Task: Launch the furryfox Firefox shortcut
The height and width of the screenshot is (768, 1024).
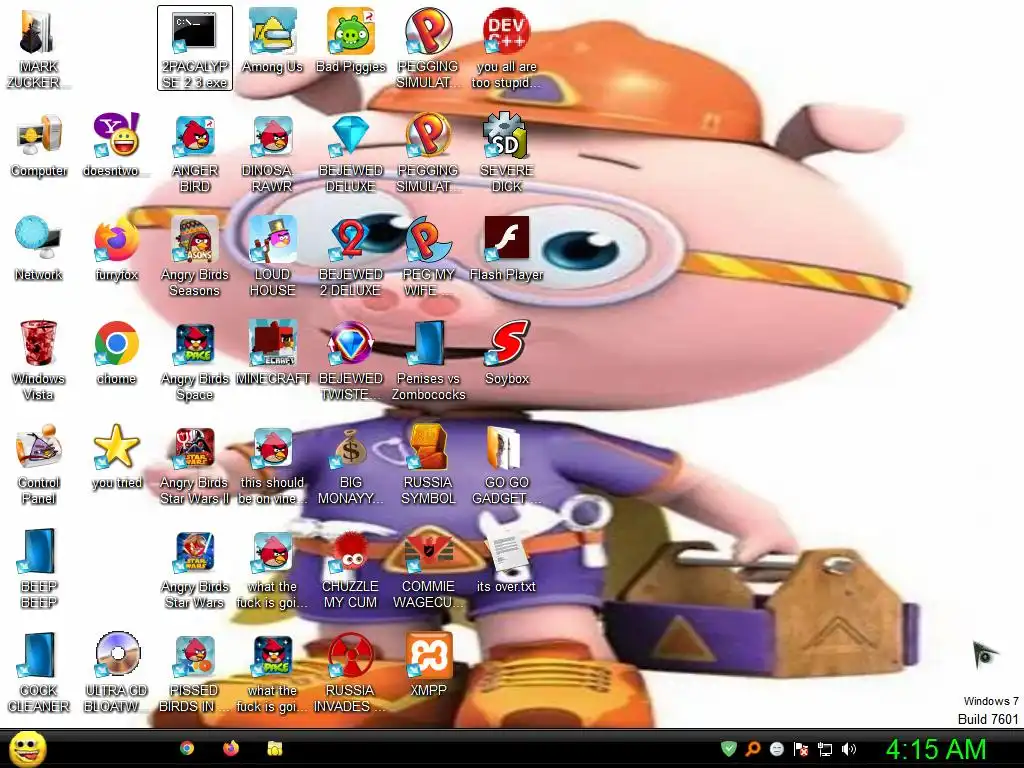Action: click(x=116, y=249)
